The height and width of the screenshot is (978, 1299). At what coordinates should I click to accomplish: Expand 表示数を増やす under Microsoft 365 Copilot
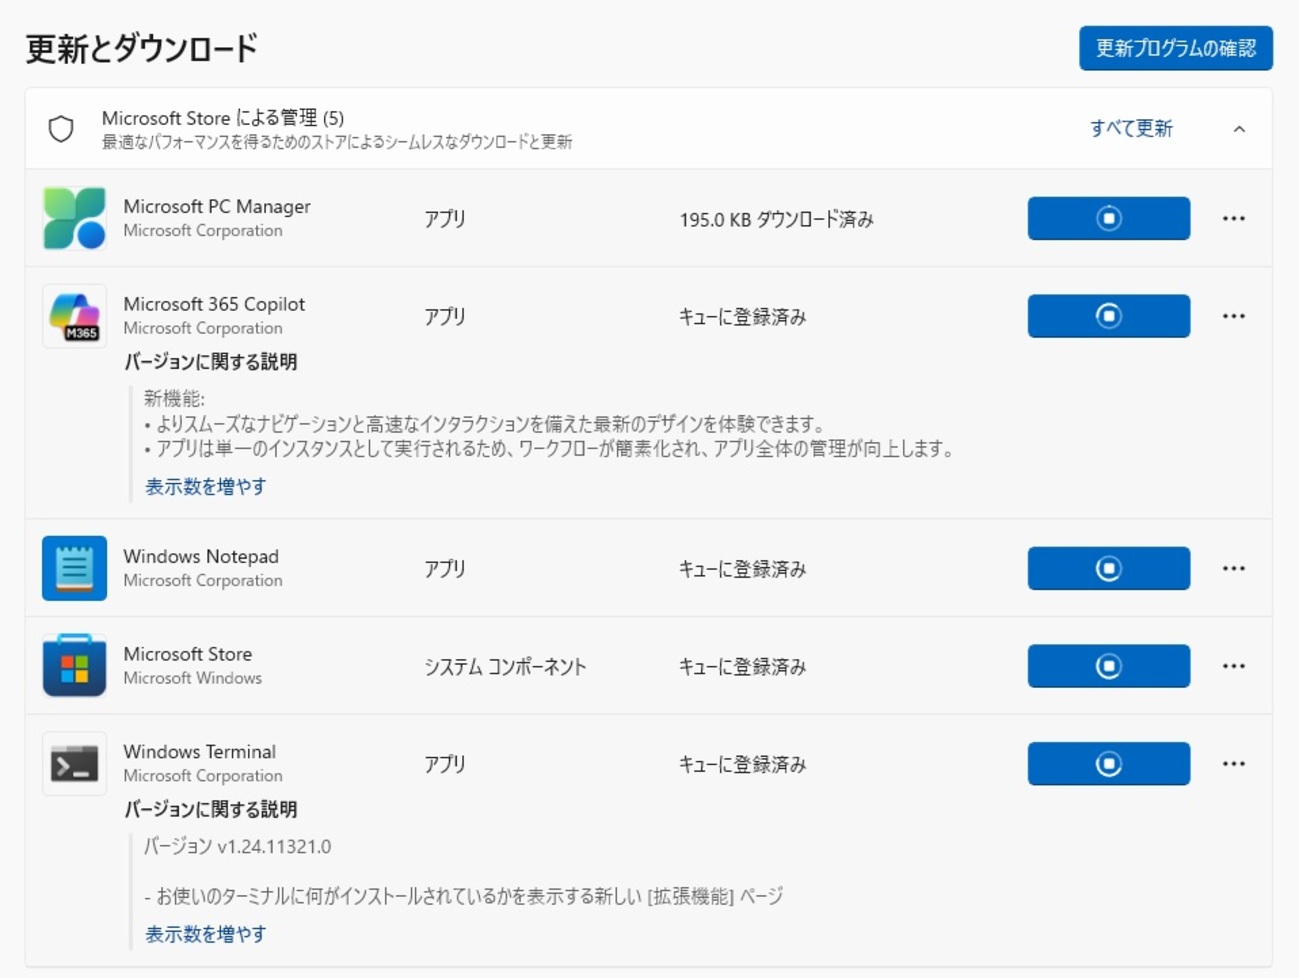(206, 486)
